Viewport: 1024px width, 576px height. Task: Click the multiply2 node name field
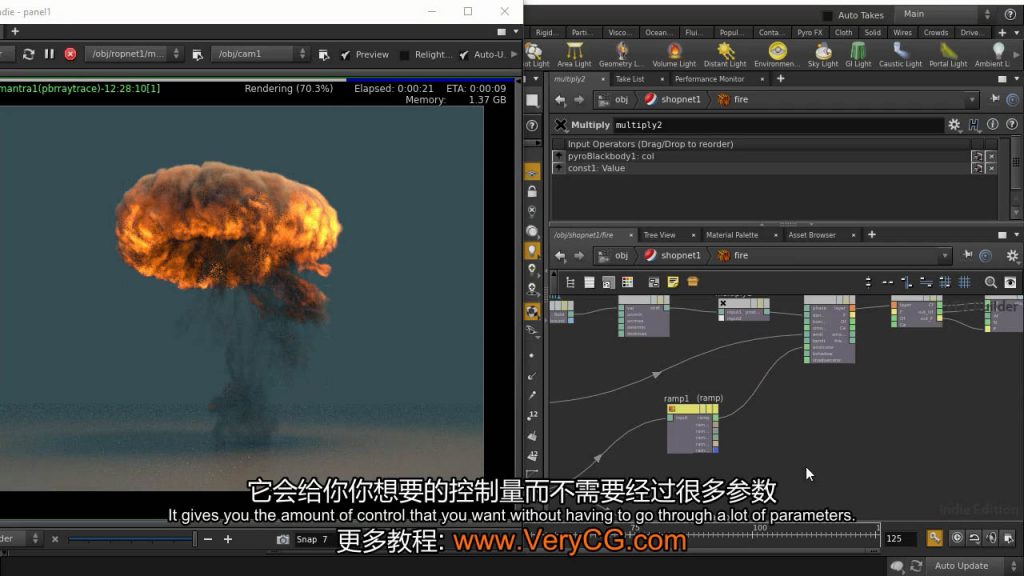click(x=777, y=125)
